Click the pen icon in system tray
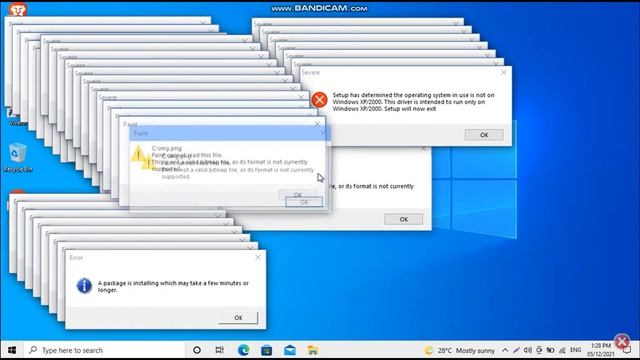The width and height of the screenshot is (640, 360). 516,350
